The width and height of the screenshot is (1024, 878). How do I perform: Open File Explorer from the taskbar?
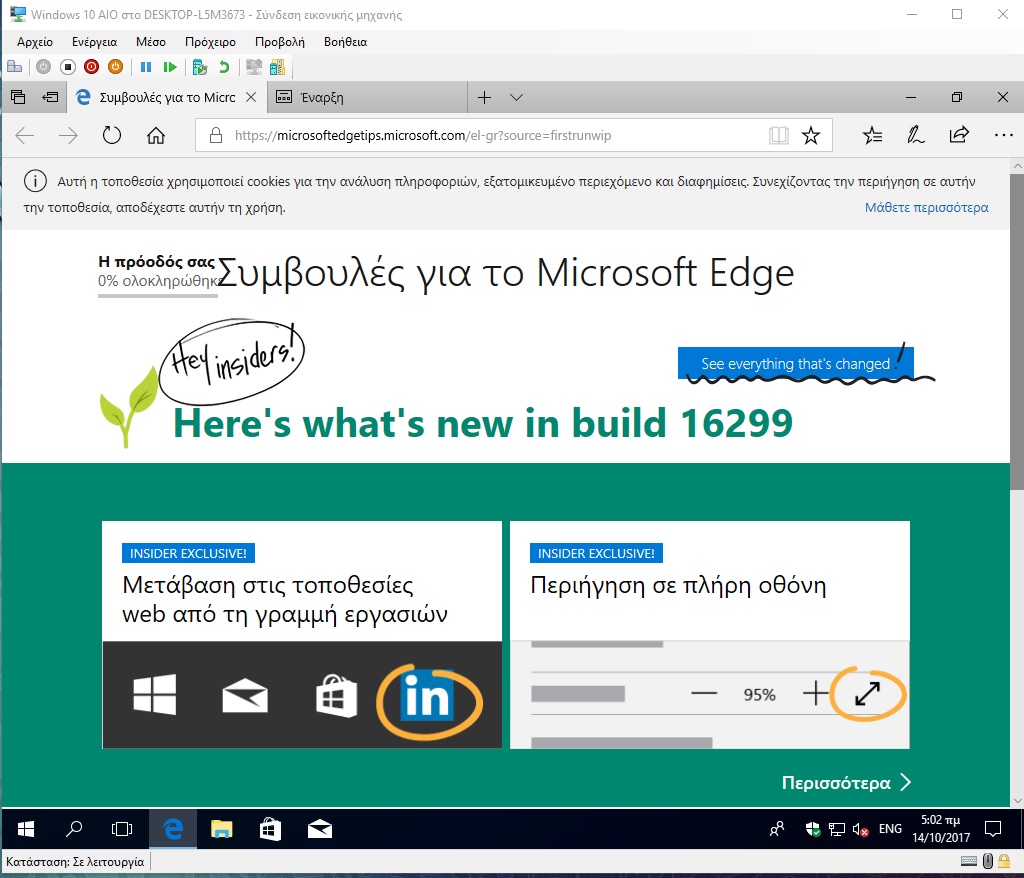(x=221, y=829)
